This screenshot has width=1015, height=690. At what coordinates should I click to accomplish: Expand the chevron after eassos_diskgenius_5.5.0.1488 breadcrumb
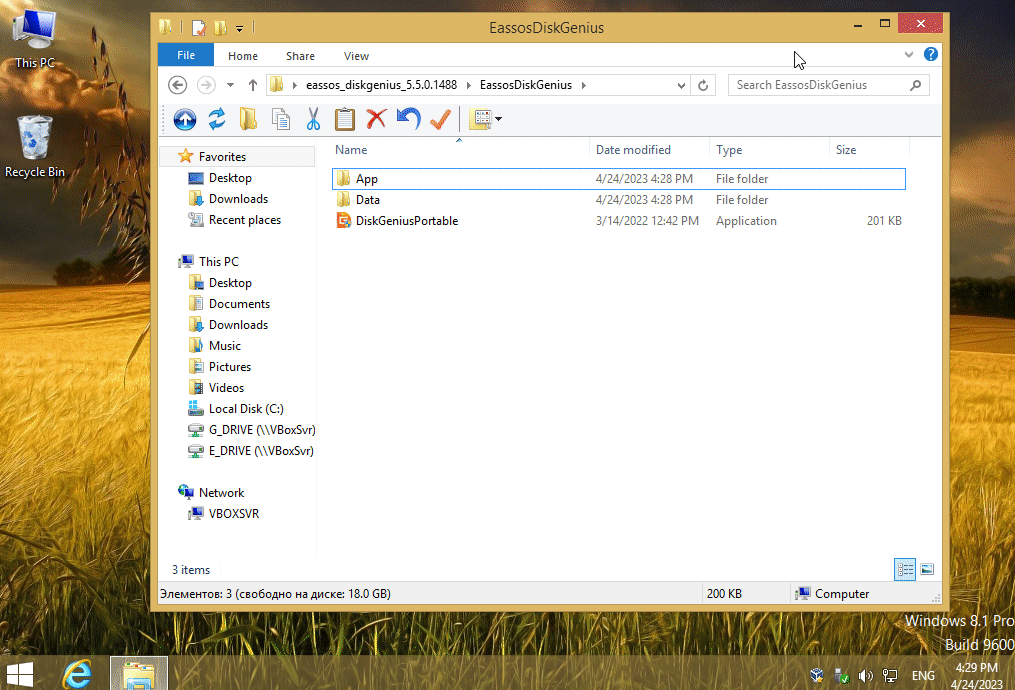click(x=469, y=85)
